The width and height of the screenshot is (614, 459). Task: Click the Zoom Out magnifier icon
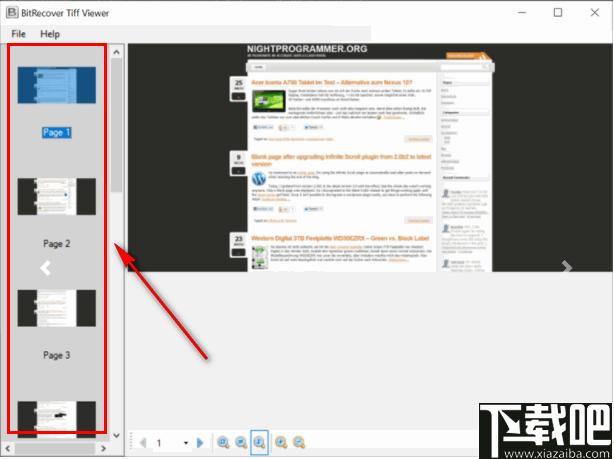[299, 442]
